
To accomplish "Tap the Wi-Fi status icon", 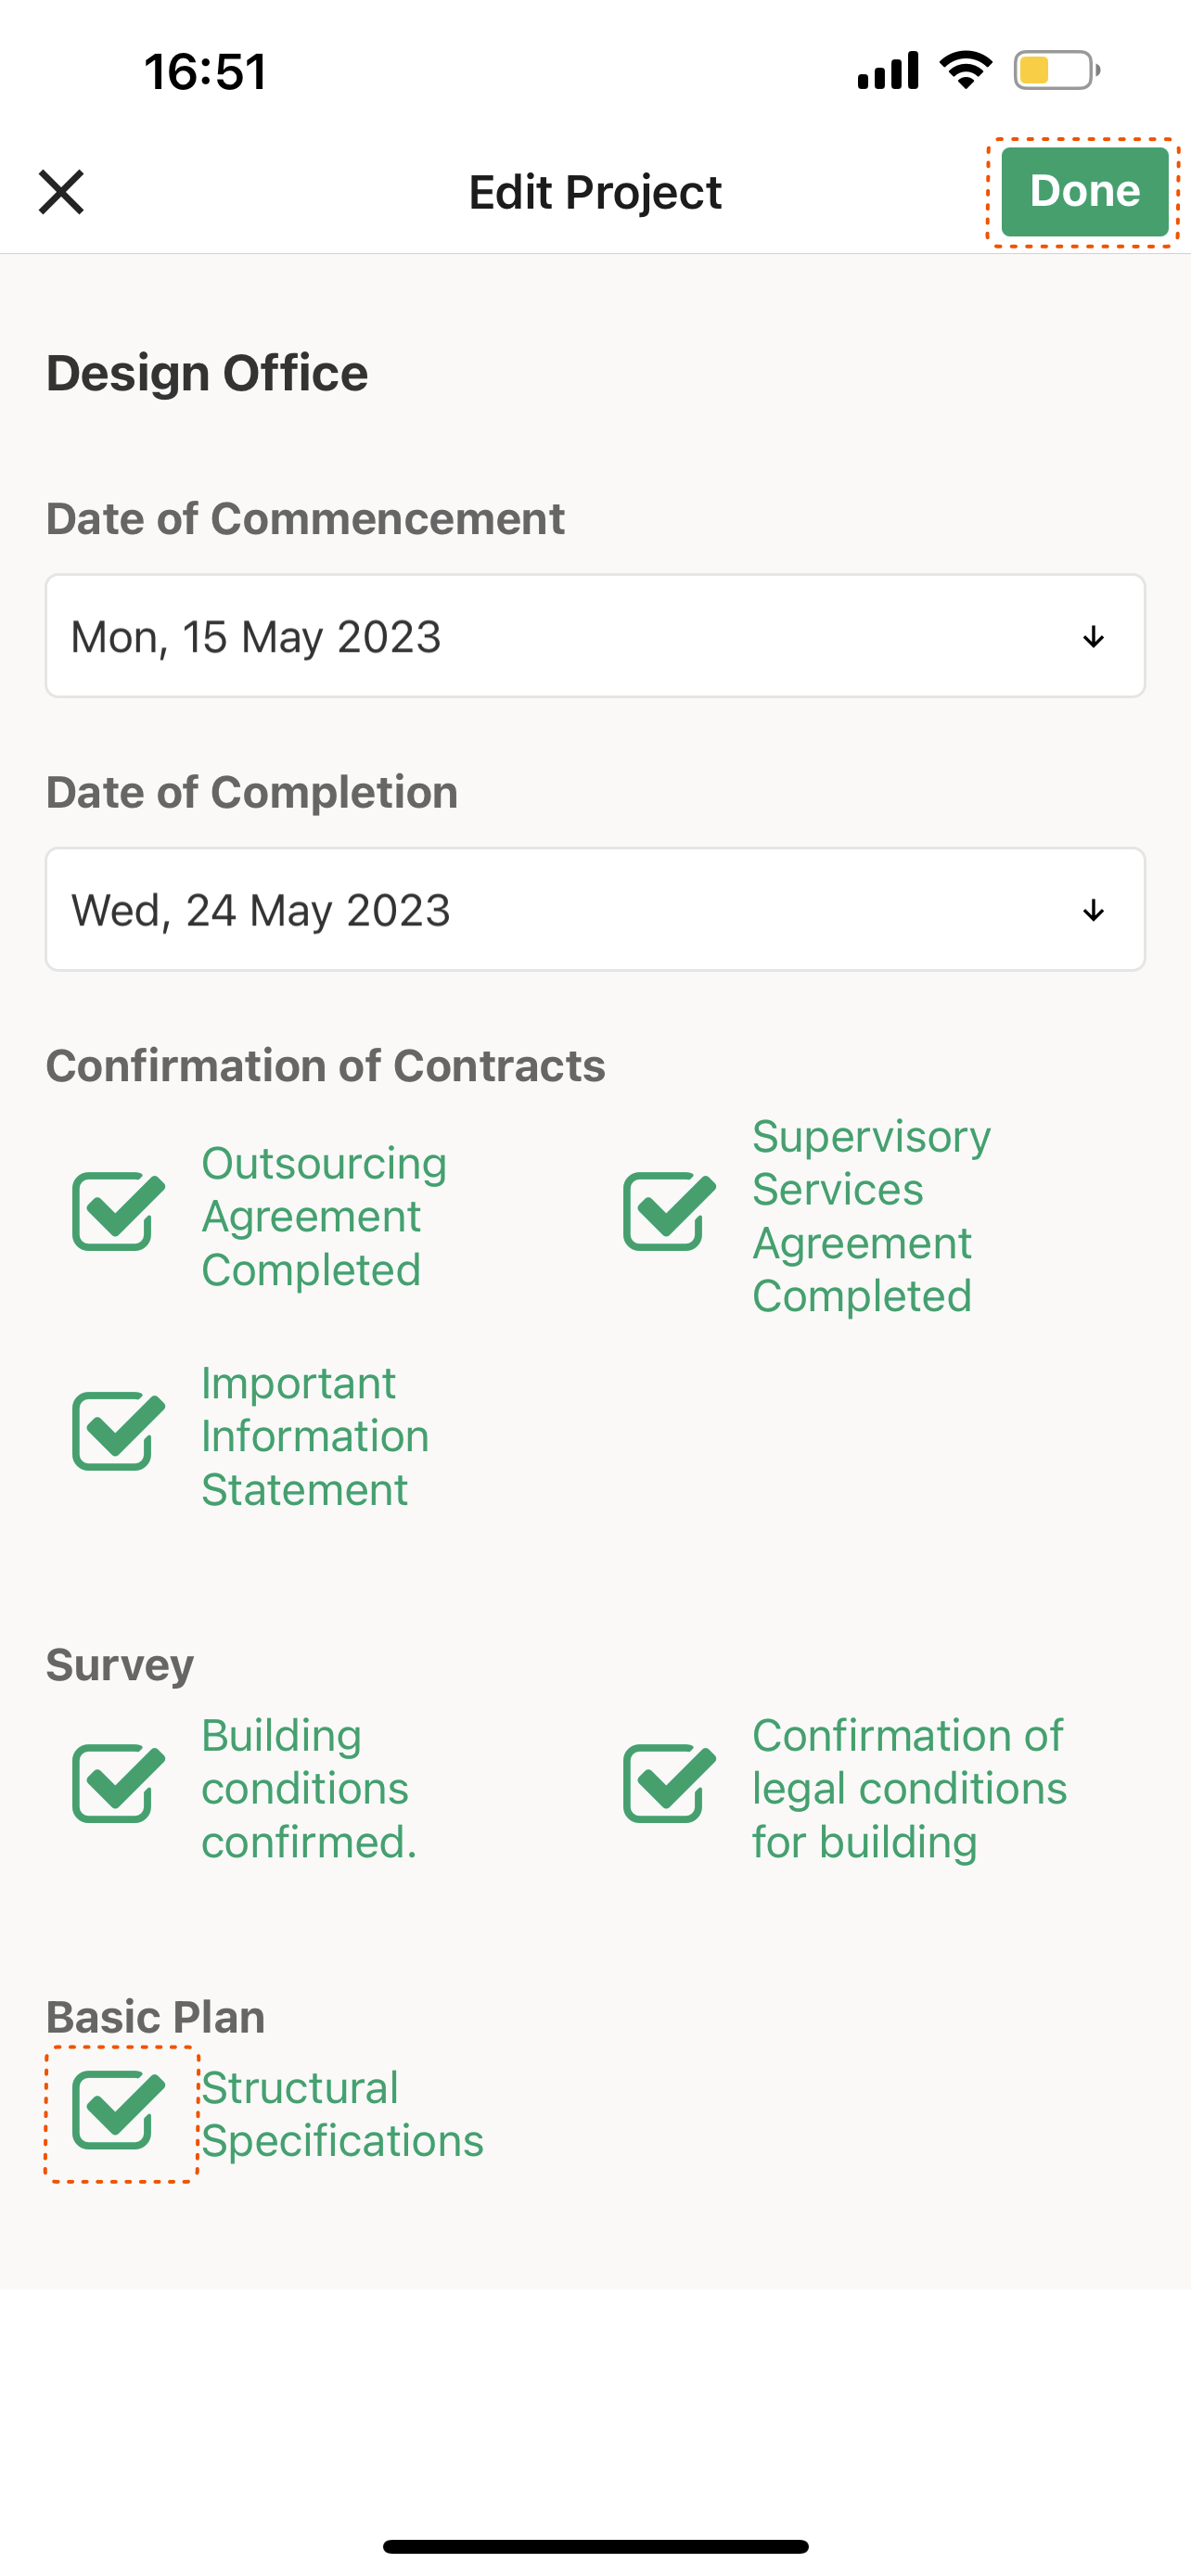I will (965, 70).
